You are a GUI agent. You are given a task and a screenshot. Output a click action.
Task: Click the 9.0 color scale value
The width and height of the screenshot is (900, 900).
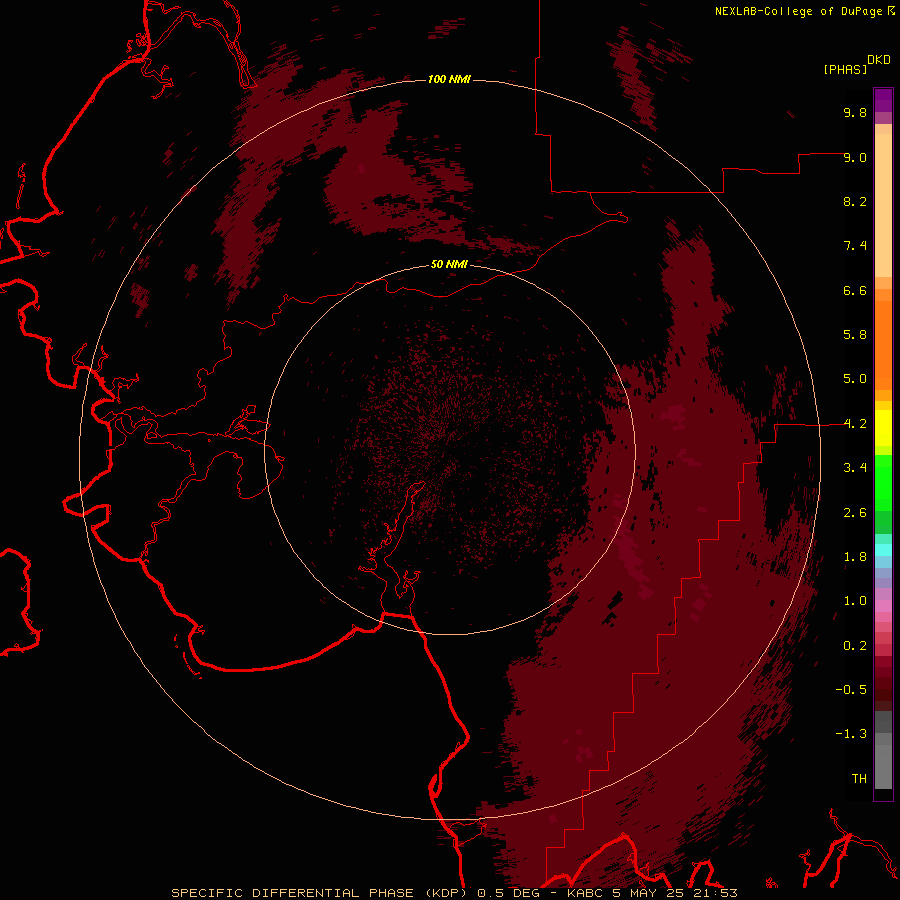click(855, 157)
